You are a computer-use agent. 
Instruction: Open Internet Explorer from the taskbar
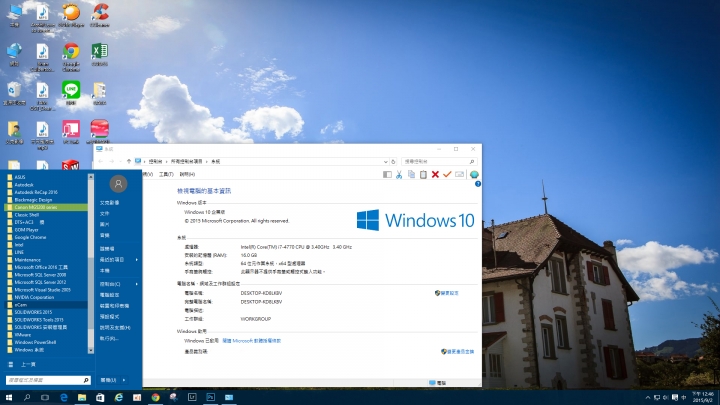(x=118, y=397)
